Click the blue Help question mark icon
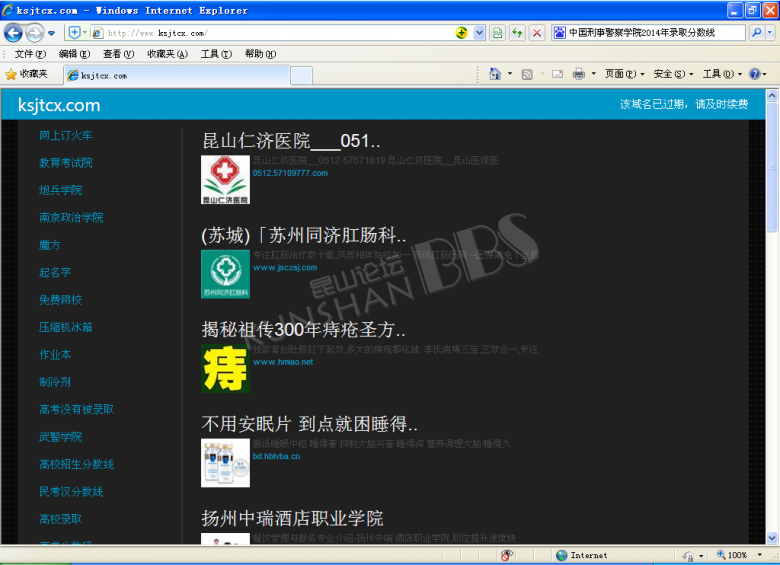This screenshot has width=780, height=565. click(x=755, y=74)
